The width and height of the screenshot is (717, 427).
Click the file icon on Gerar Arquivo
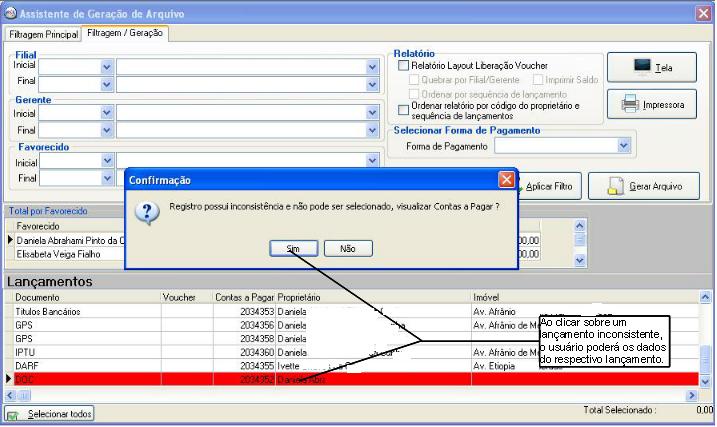615,186
